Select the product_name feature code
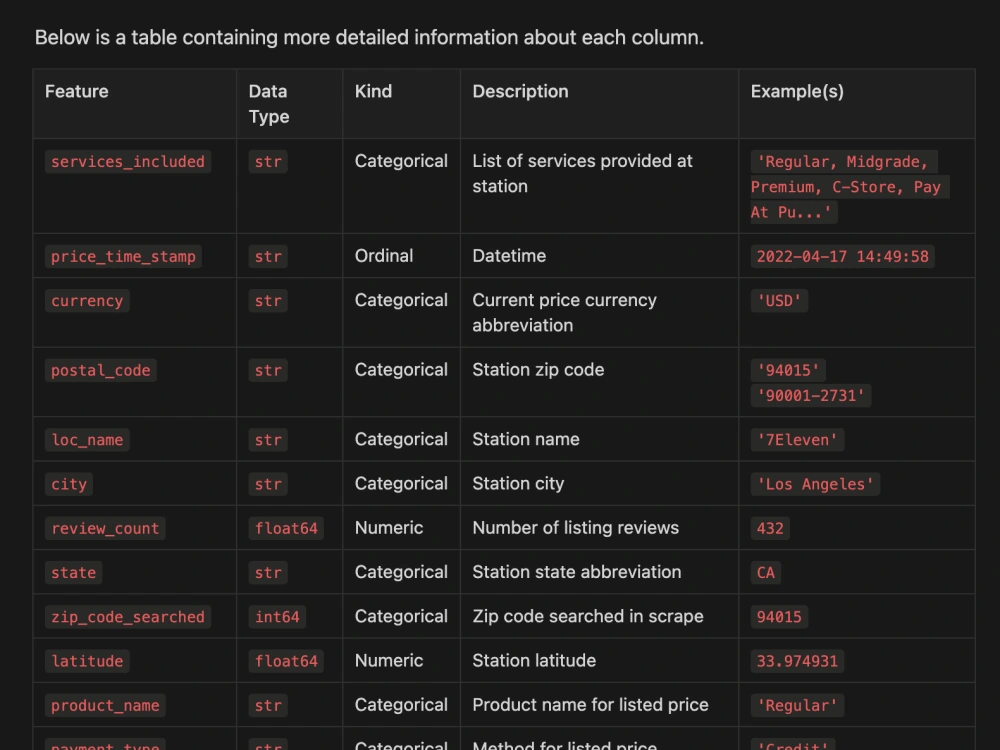Image resolution: width=1000 pixels, height=750 pixels. pos(105,705)
